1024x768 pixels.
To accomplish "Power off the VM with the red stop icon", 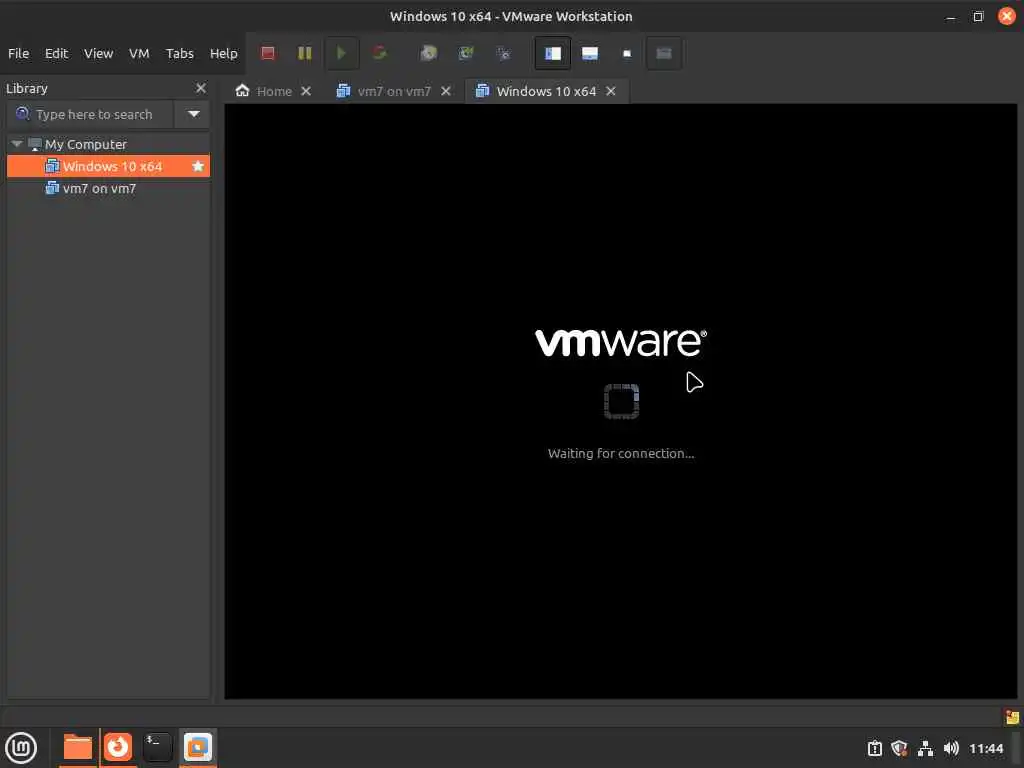I will pyautogui.click(x=268, y=53).
